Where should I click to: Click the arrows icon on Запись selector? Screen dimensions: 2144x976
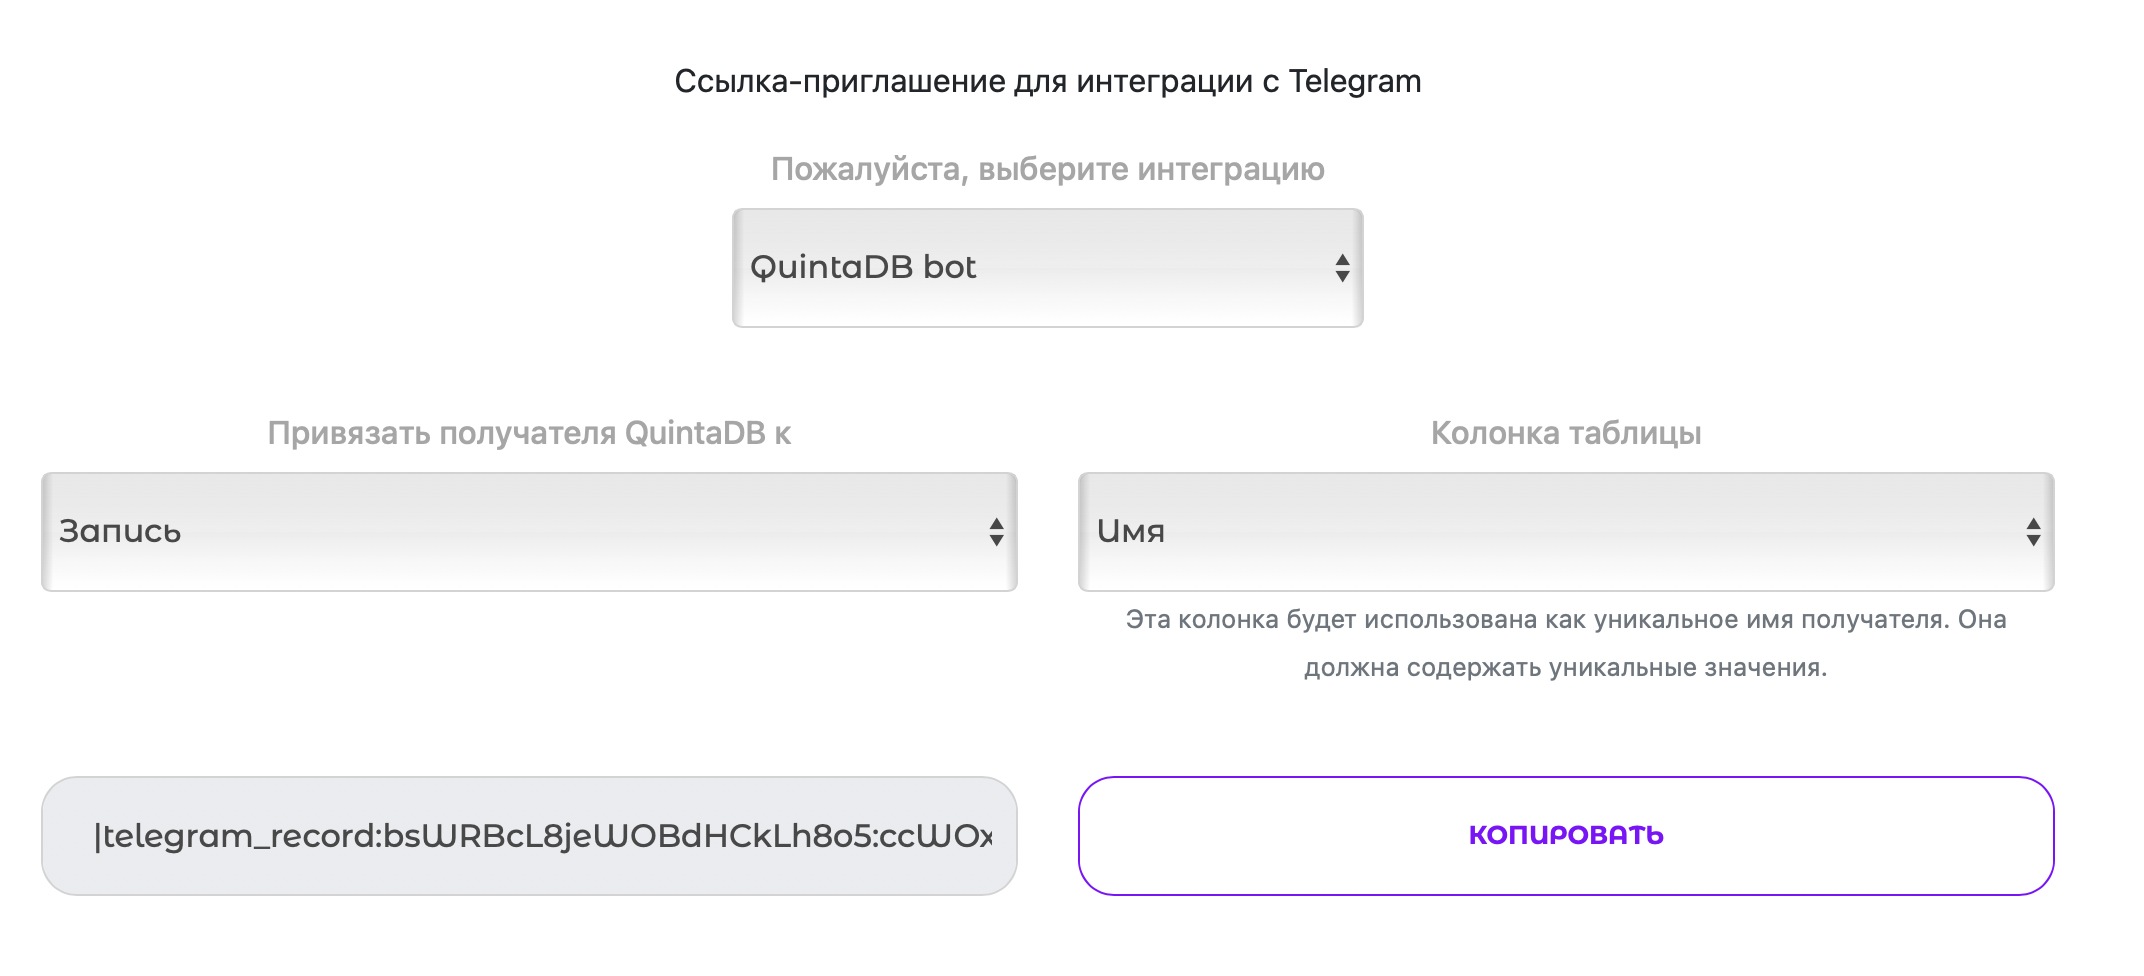click(996, 532)
